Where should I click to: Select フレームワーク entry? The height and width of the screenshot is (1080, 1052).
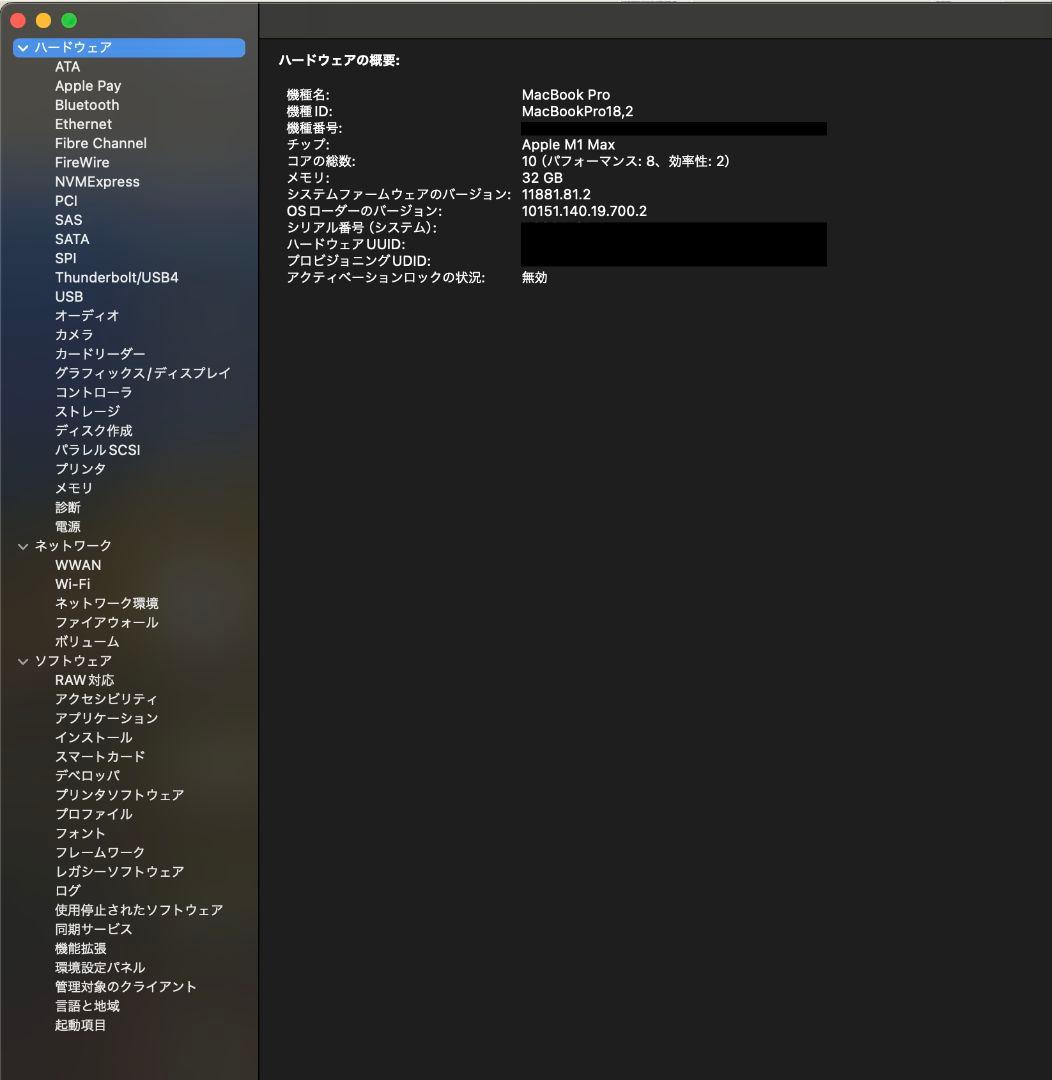click(x=100, y=853)
